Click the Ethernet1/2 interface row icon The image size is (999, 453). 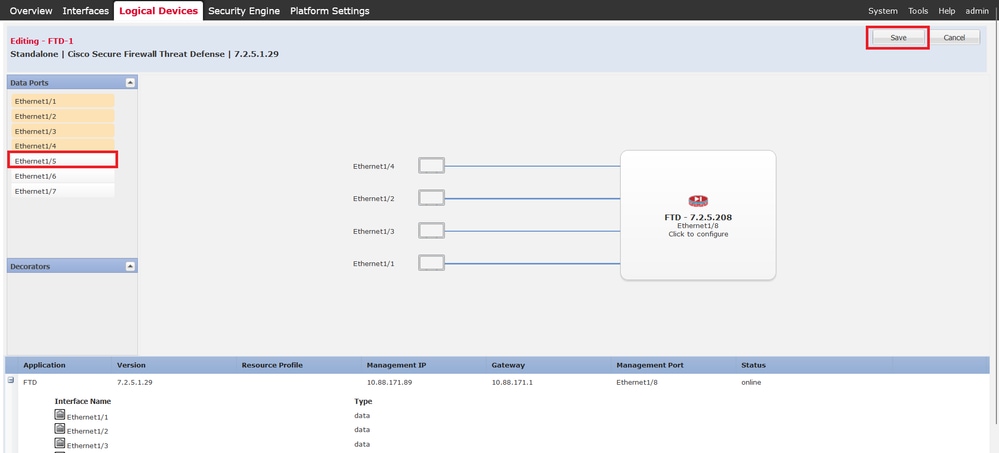[60, 429]
